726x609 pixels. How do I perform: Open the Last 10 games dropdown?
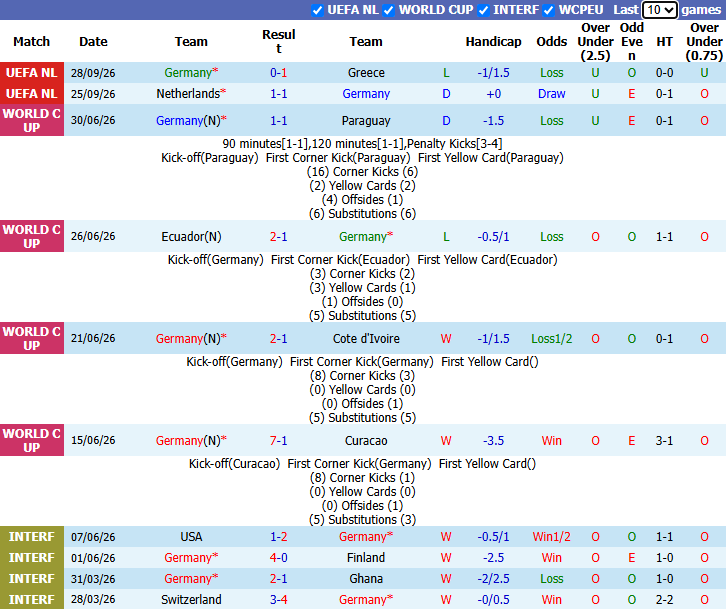pyautogui.click(x=659, y=10)
